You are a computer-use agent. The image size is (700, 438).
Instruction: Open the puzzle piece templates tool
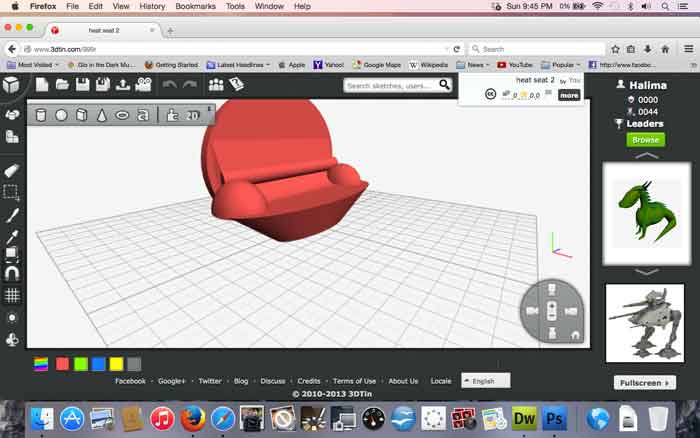172,115
